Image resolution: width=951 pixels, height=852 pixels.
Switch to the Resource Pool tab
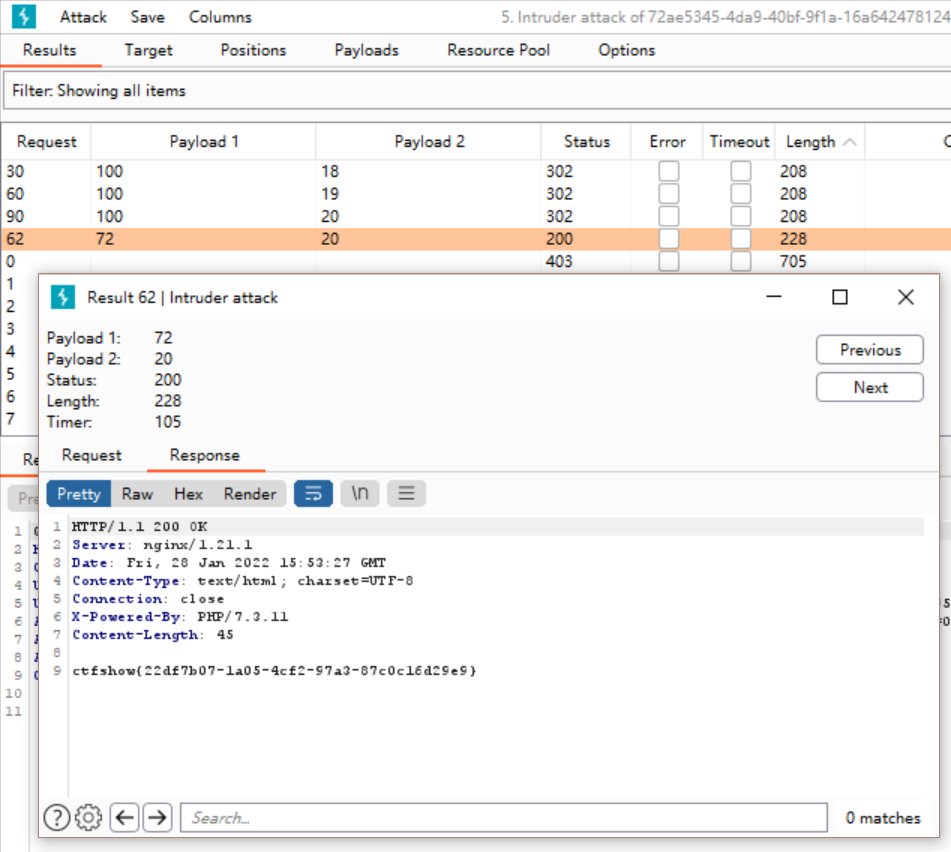coord(499,50)
